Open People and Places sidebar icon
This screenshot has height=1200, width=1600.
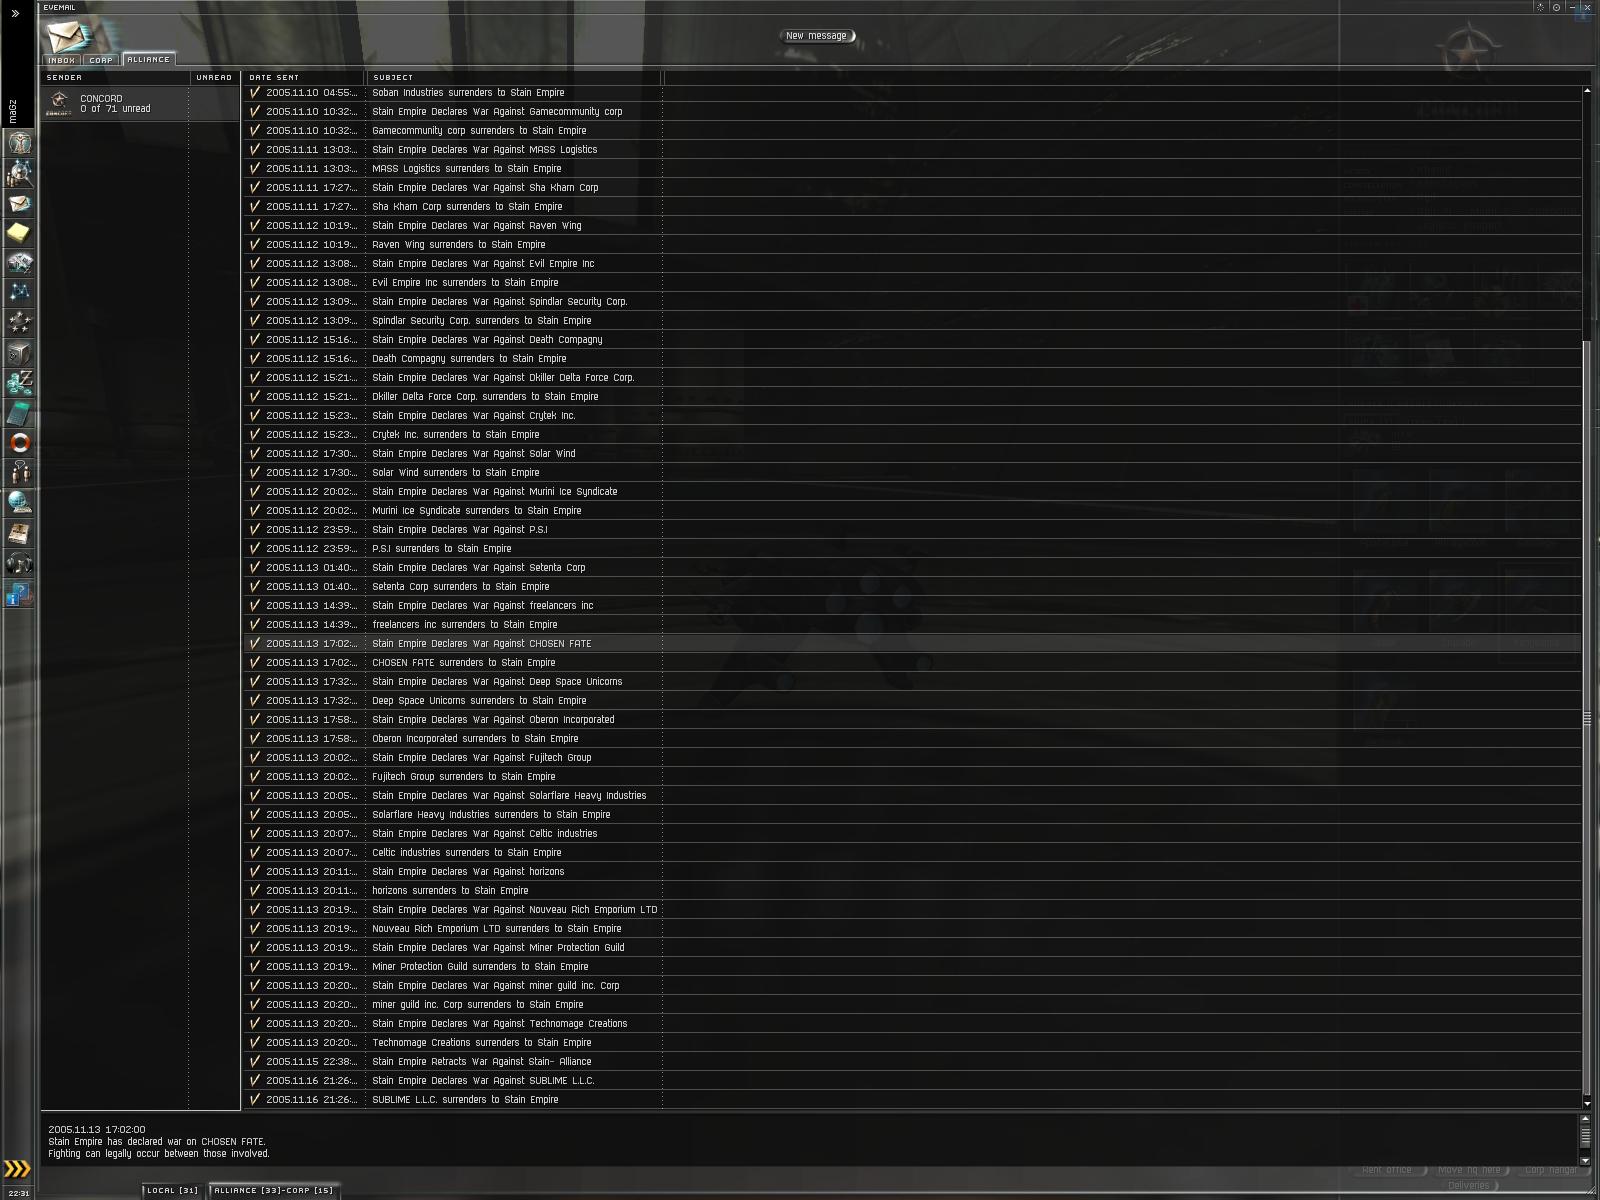[20, 172]
